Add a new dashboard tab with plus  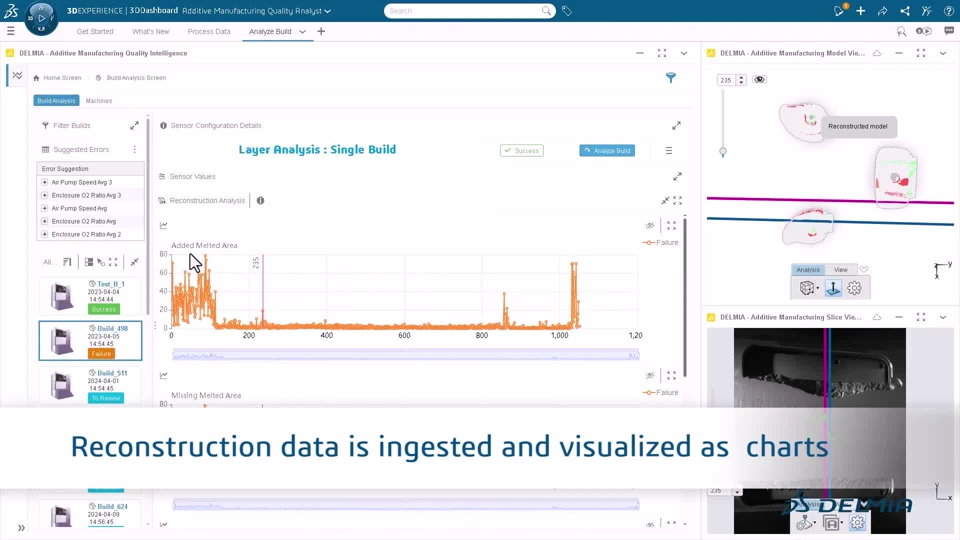(321, 31)
